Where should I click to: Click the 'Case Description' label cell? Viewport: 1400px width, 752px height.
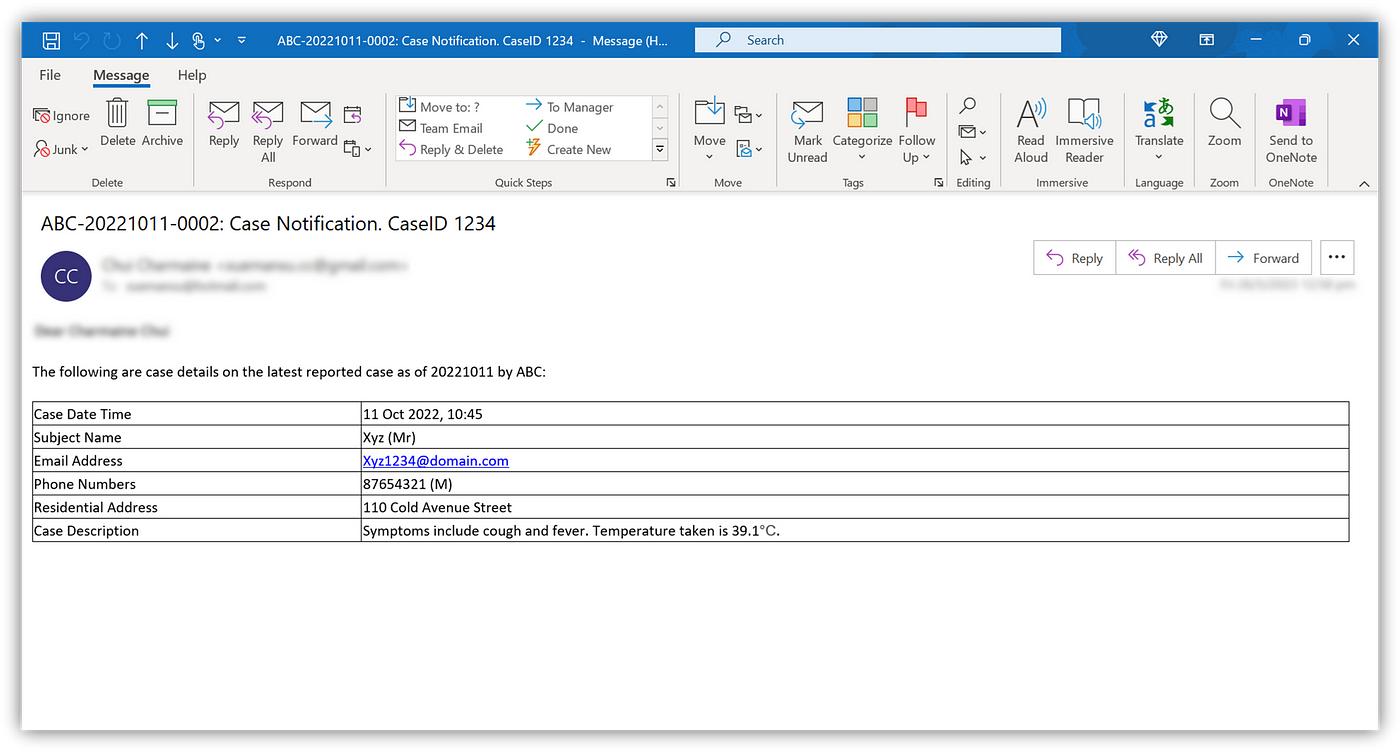(197, 531)
